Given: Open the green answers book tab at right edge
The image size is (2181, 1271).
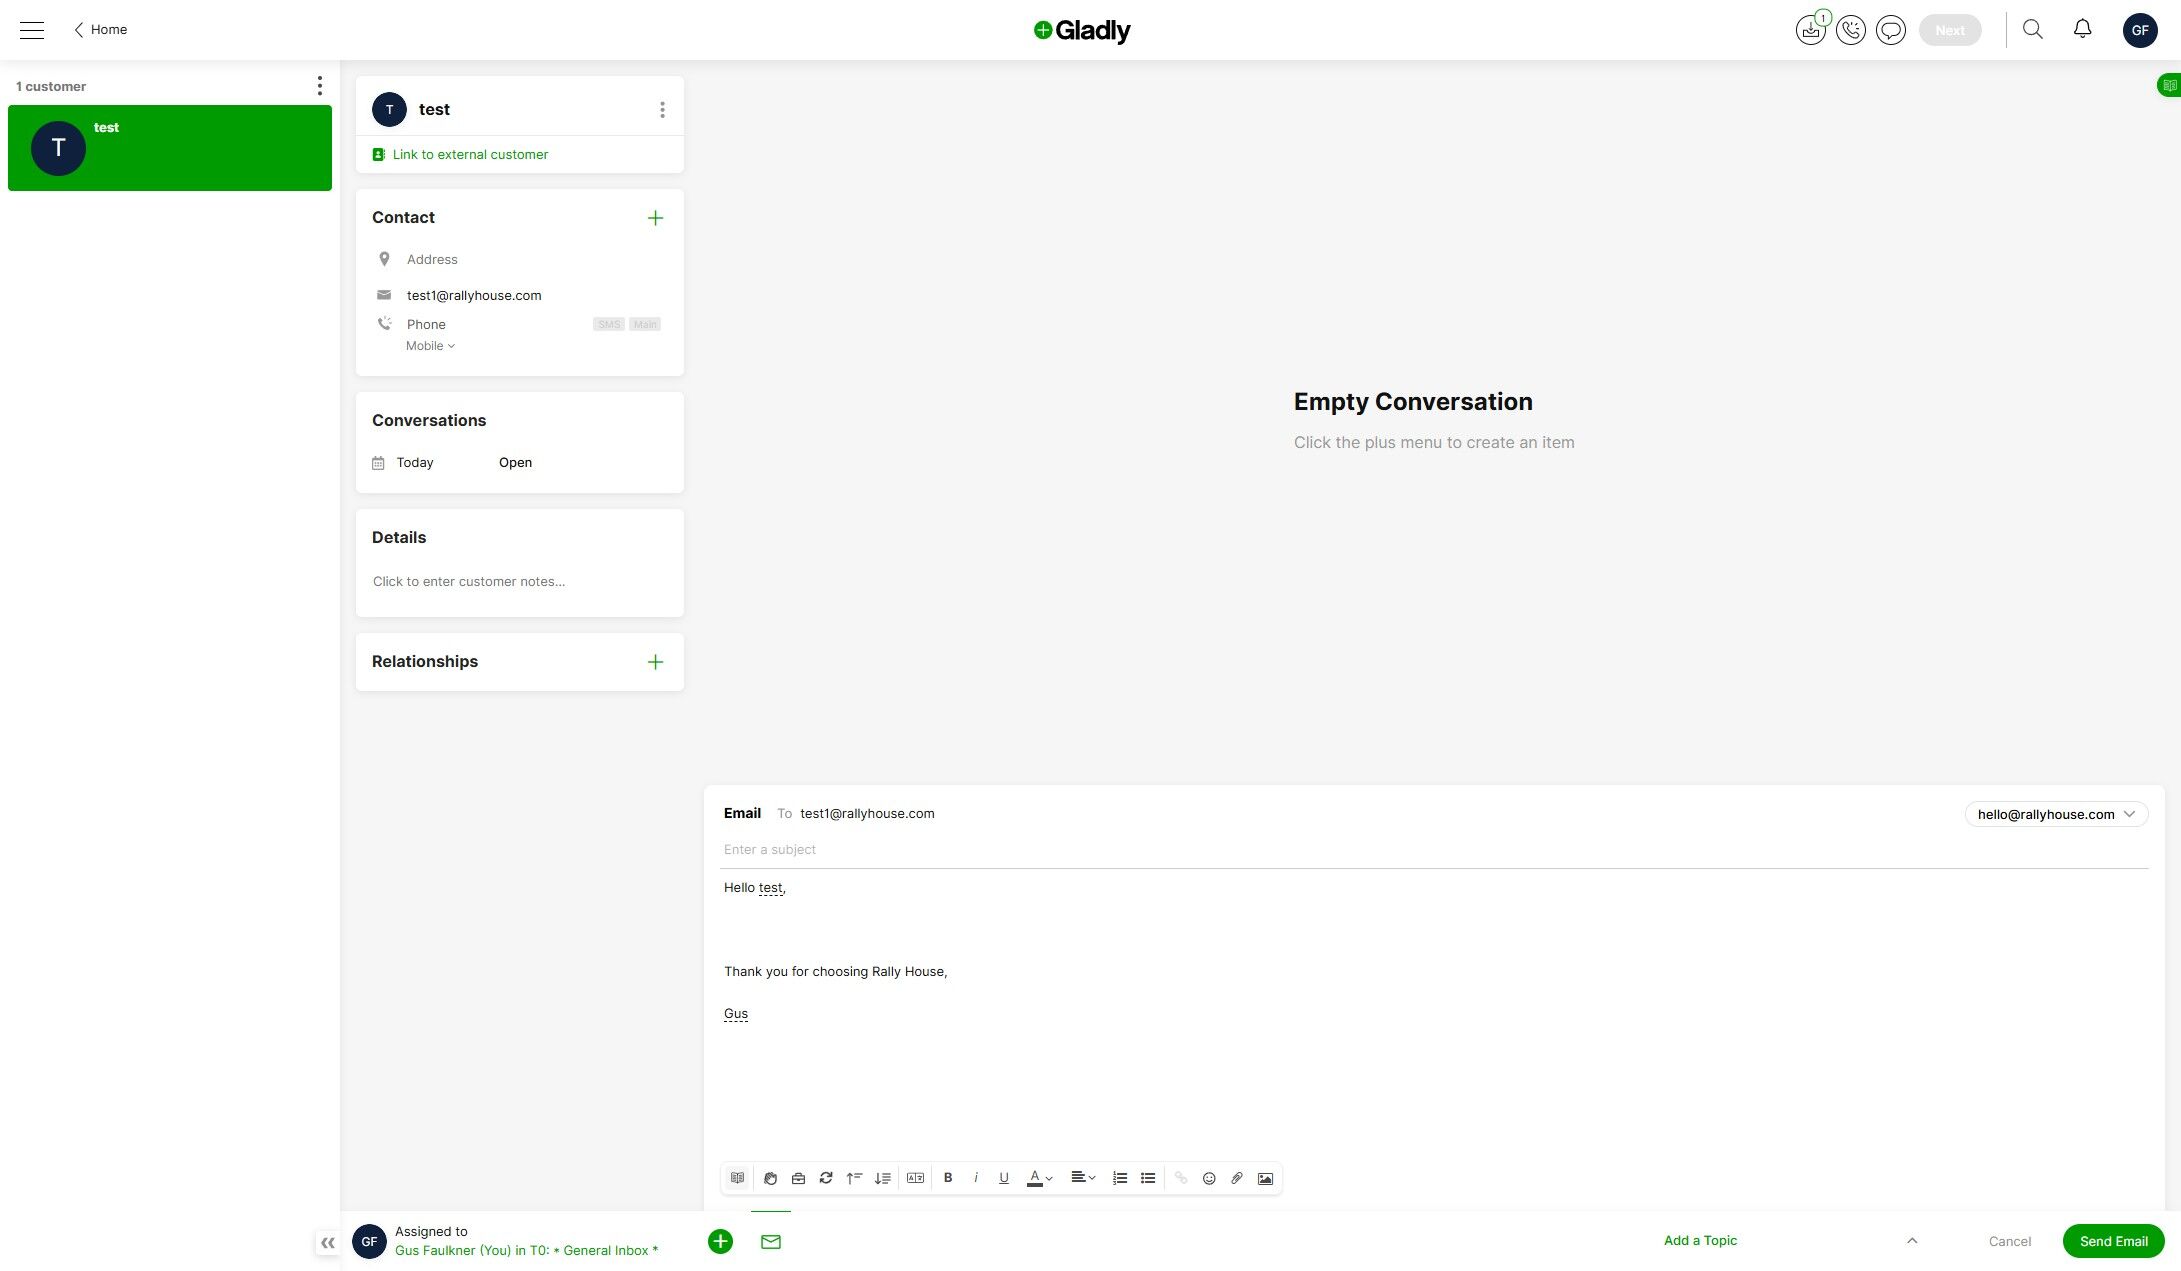Looking at the screenshot, I should click(x=2169, y=86).
